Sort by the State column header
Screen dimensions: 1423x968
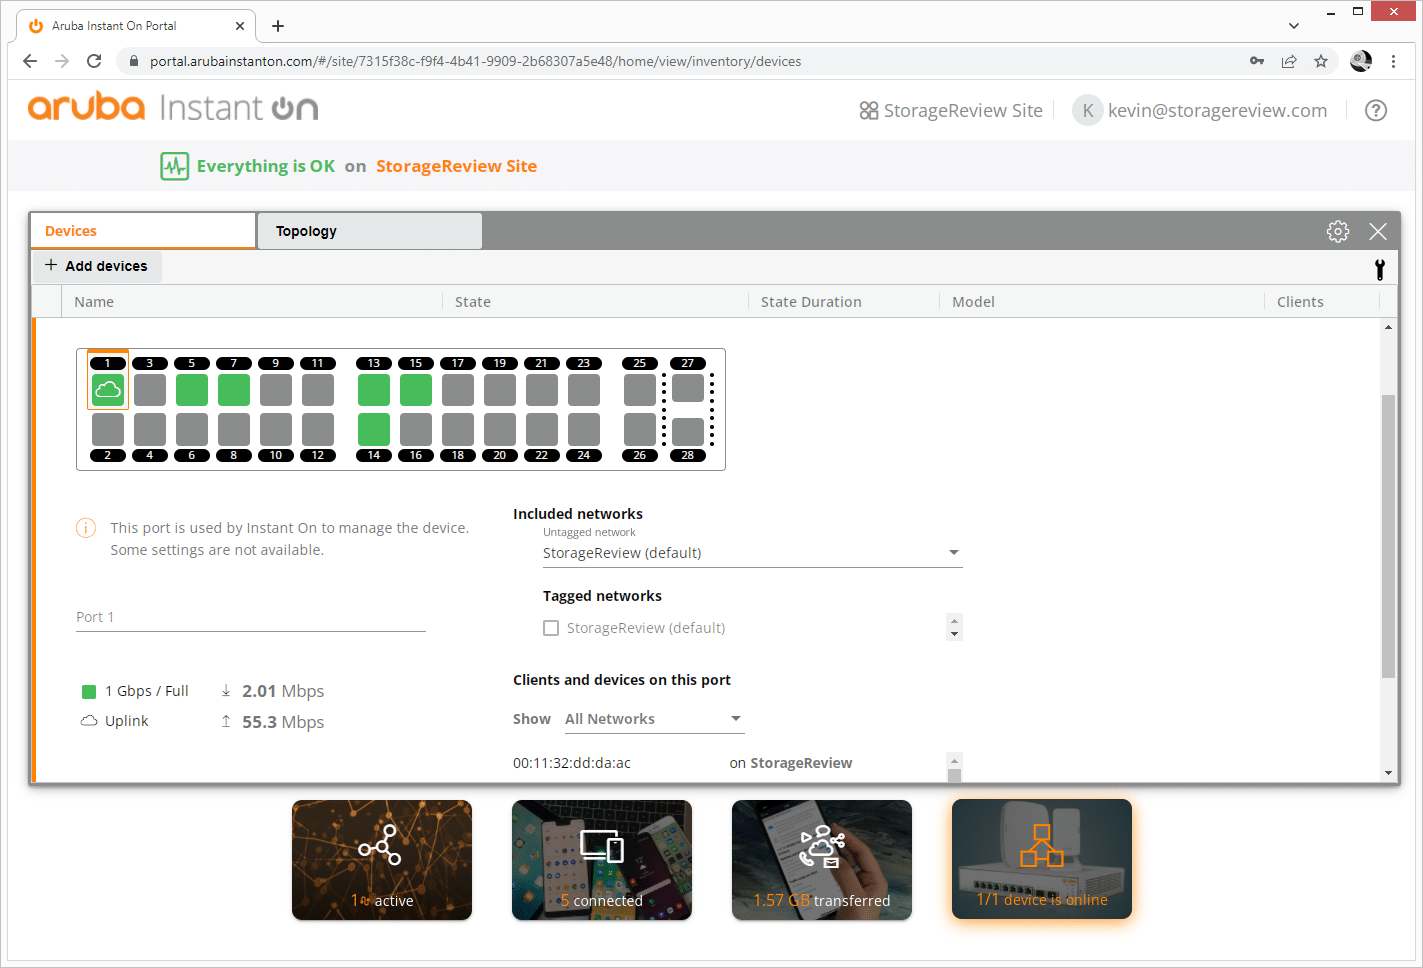click(473, 302)
